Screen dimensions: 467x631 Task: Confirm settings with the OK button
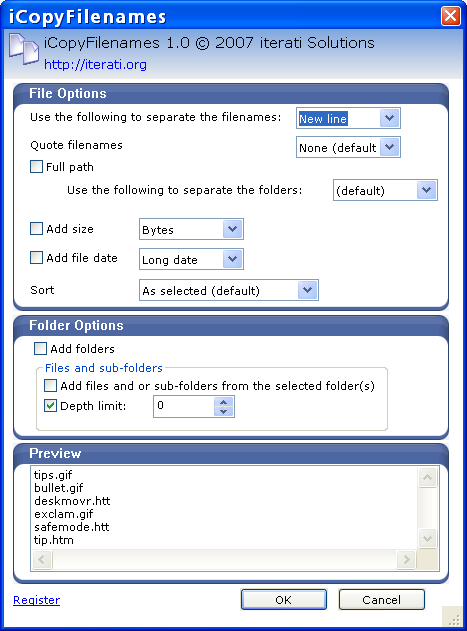coord(284,600)
